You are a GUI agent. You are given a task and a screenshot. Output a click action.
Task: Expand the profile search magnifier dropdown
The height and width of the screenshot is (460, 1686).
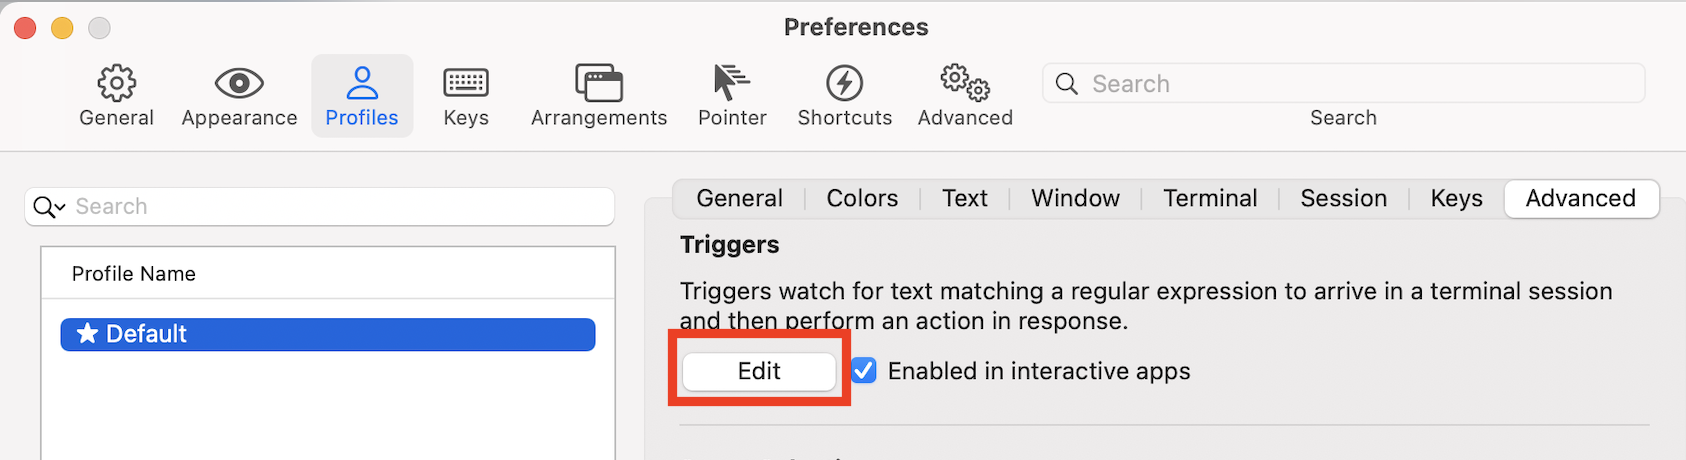49,207
